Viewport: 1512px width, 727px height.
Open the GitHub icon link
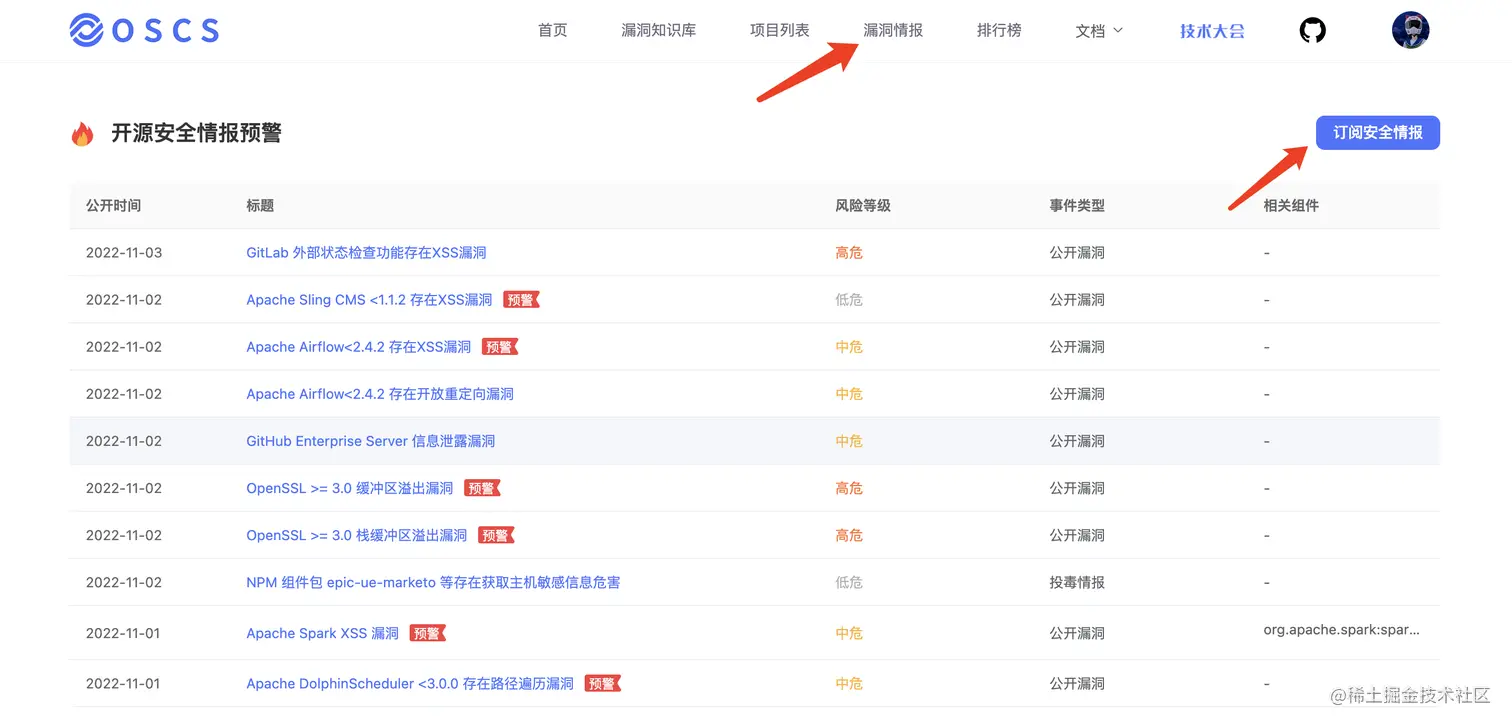(x=1312, y=30)
